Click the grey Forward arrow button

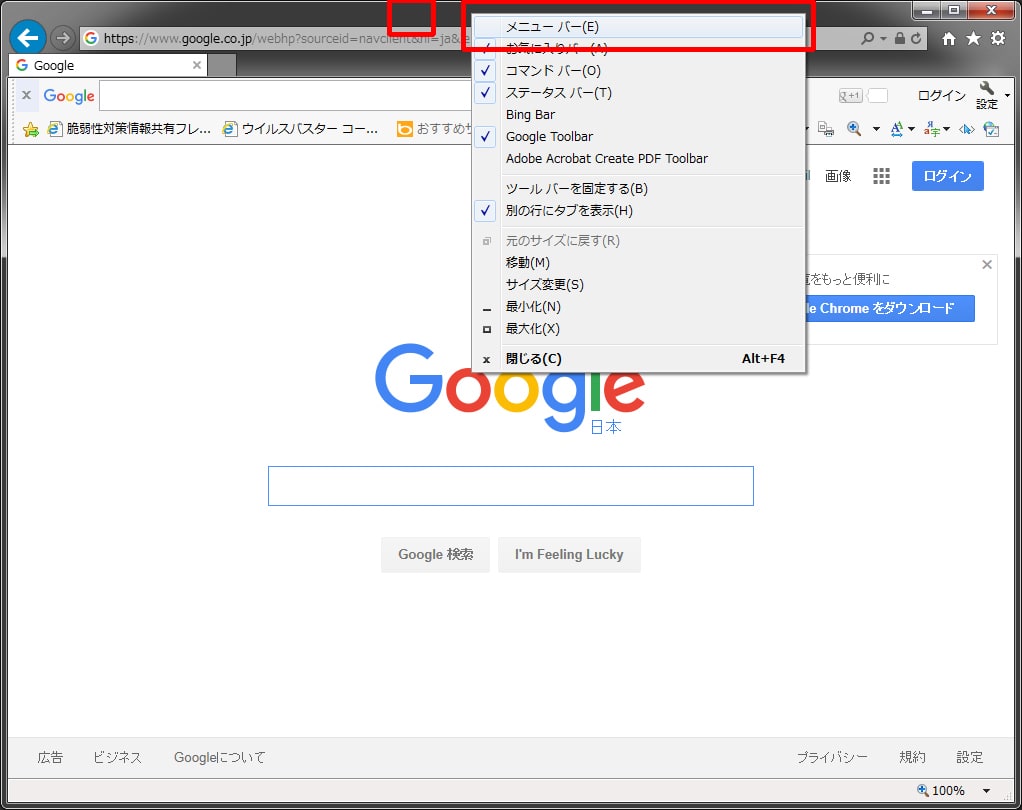pos(63,38)
